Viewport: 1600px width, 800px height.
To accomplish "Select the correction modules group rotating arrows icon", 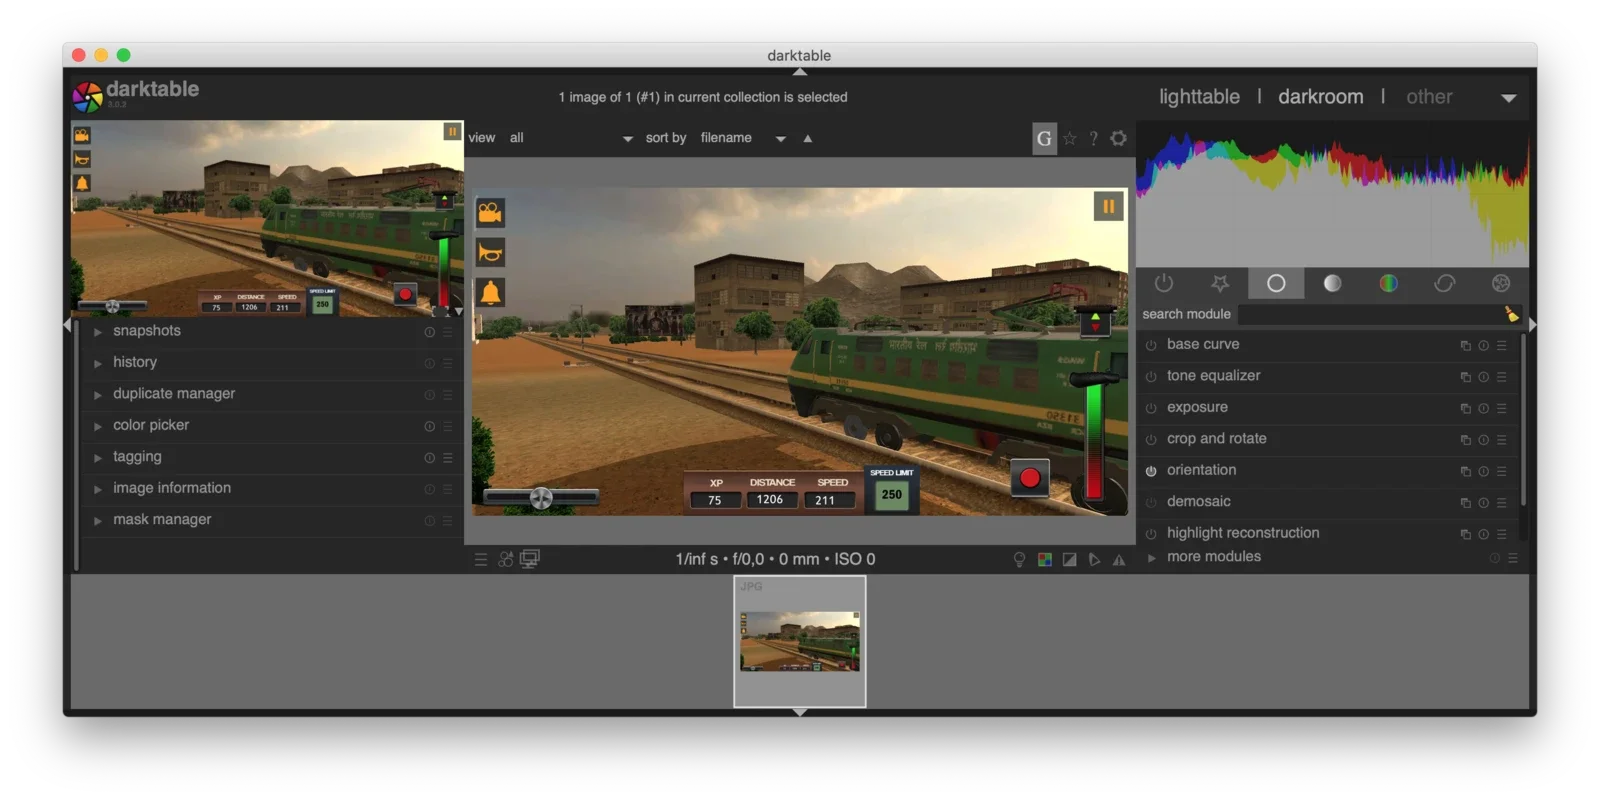I will pos(1444,284).
